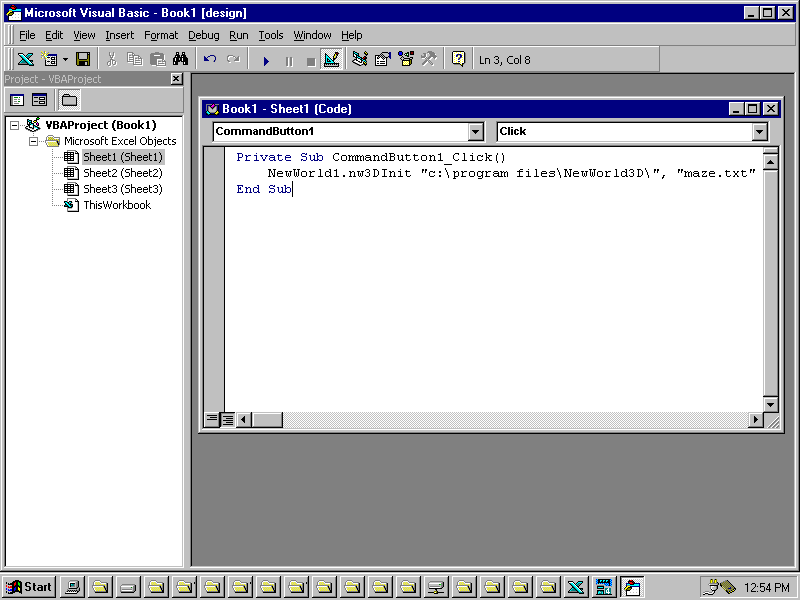Click the 12:54 PM clock
Image resolution: width=800 pixels, height=600 pixels.
pos(767,588)
